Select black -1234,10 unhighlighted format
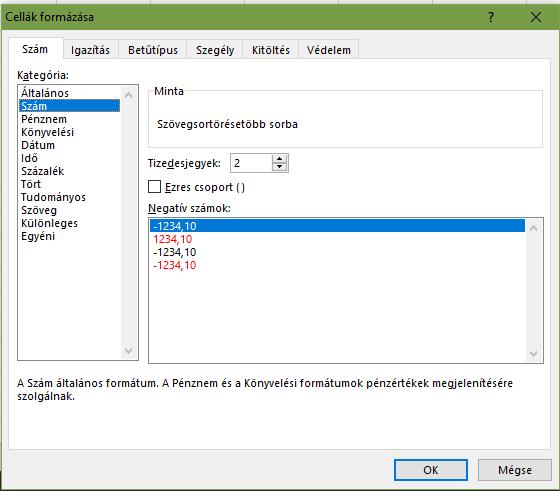The image size is (560, 491). tap(337, 252)
